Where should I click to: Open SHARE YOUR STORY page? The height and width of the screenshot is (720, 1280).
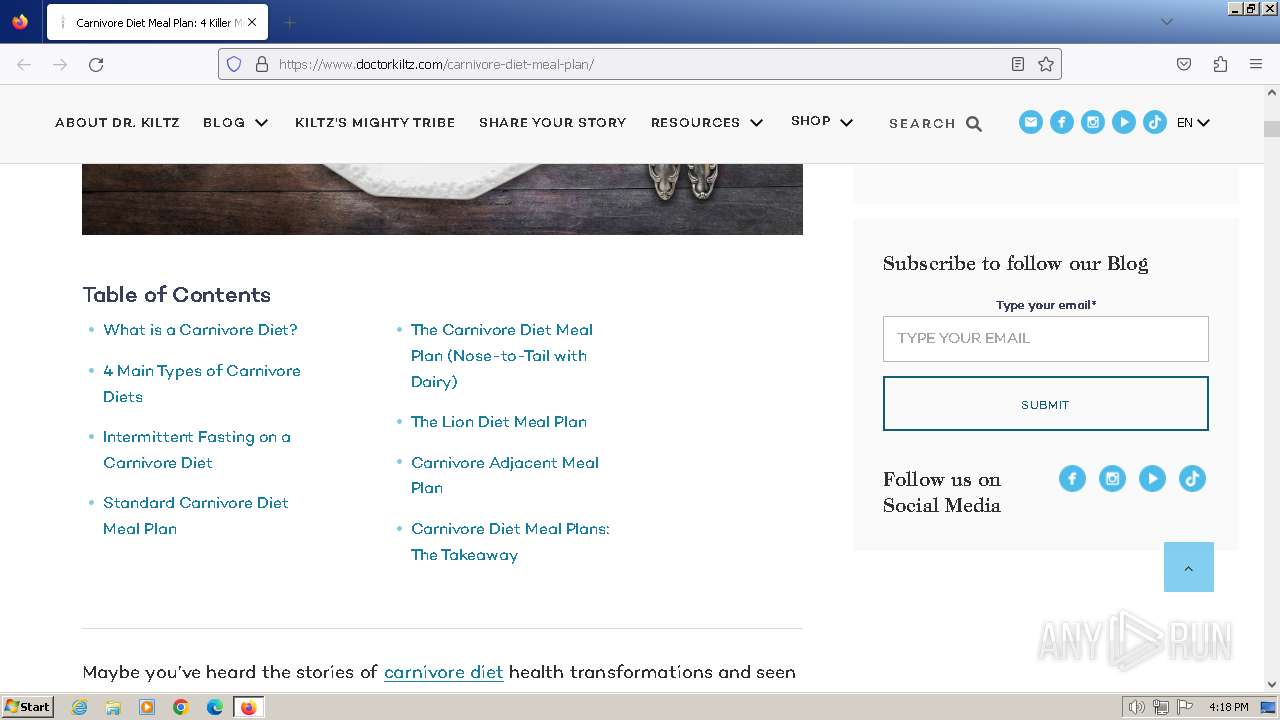coord(552,122)
